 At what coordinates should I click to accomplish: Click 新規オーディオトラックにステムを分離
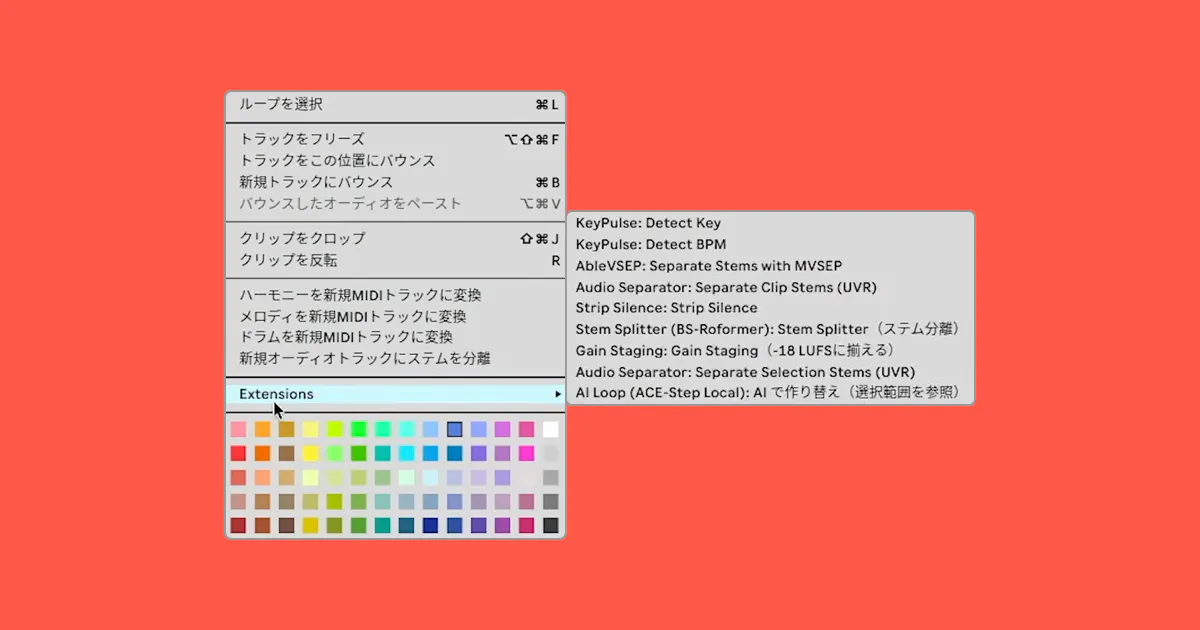(395, 358)
